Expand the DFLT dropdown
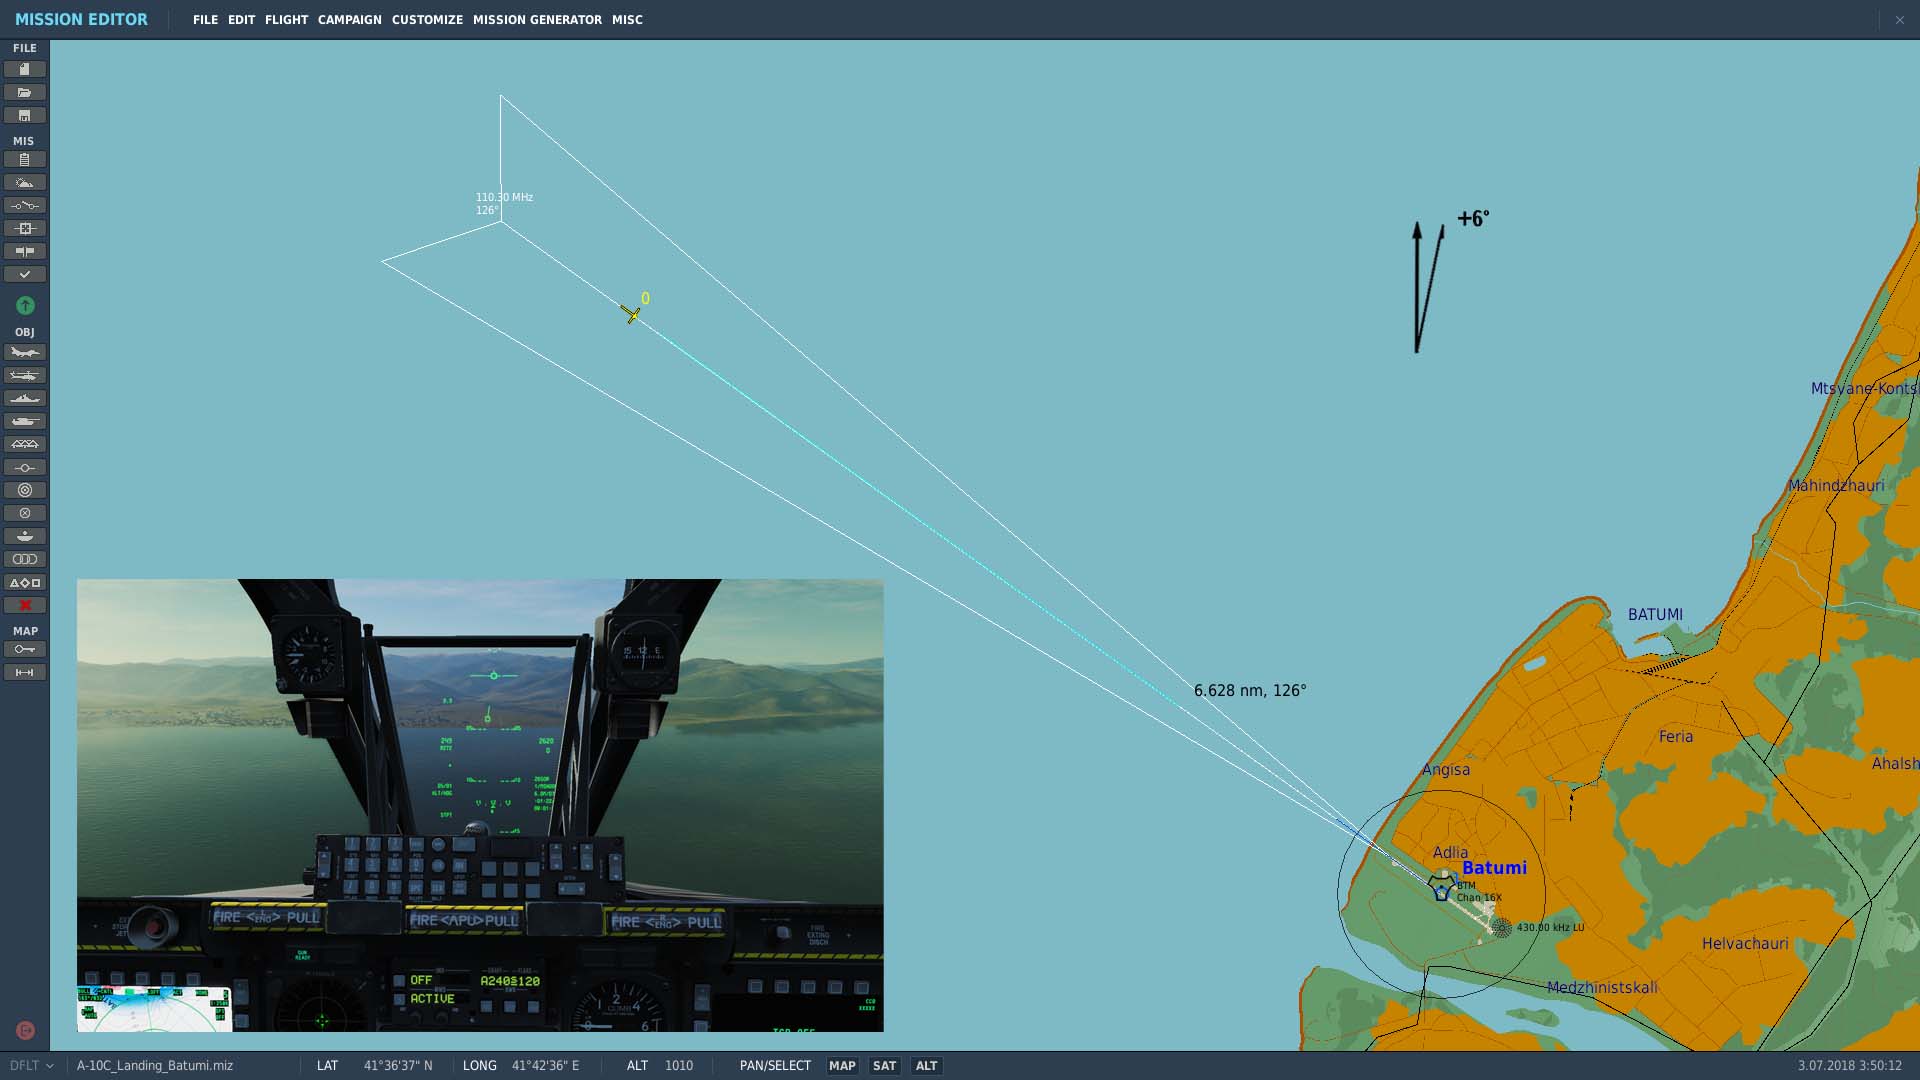1920x1080 pixels. pos(32,1066)
